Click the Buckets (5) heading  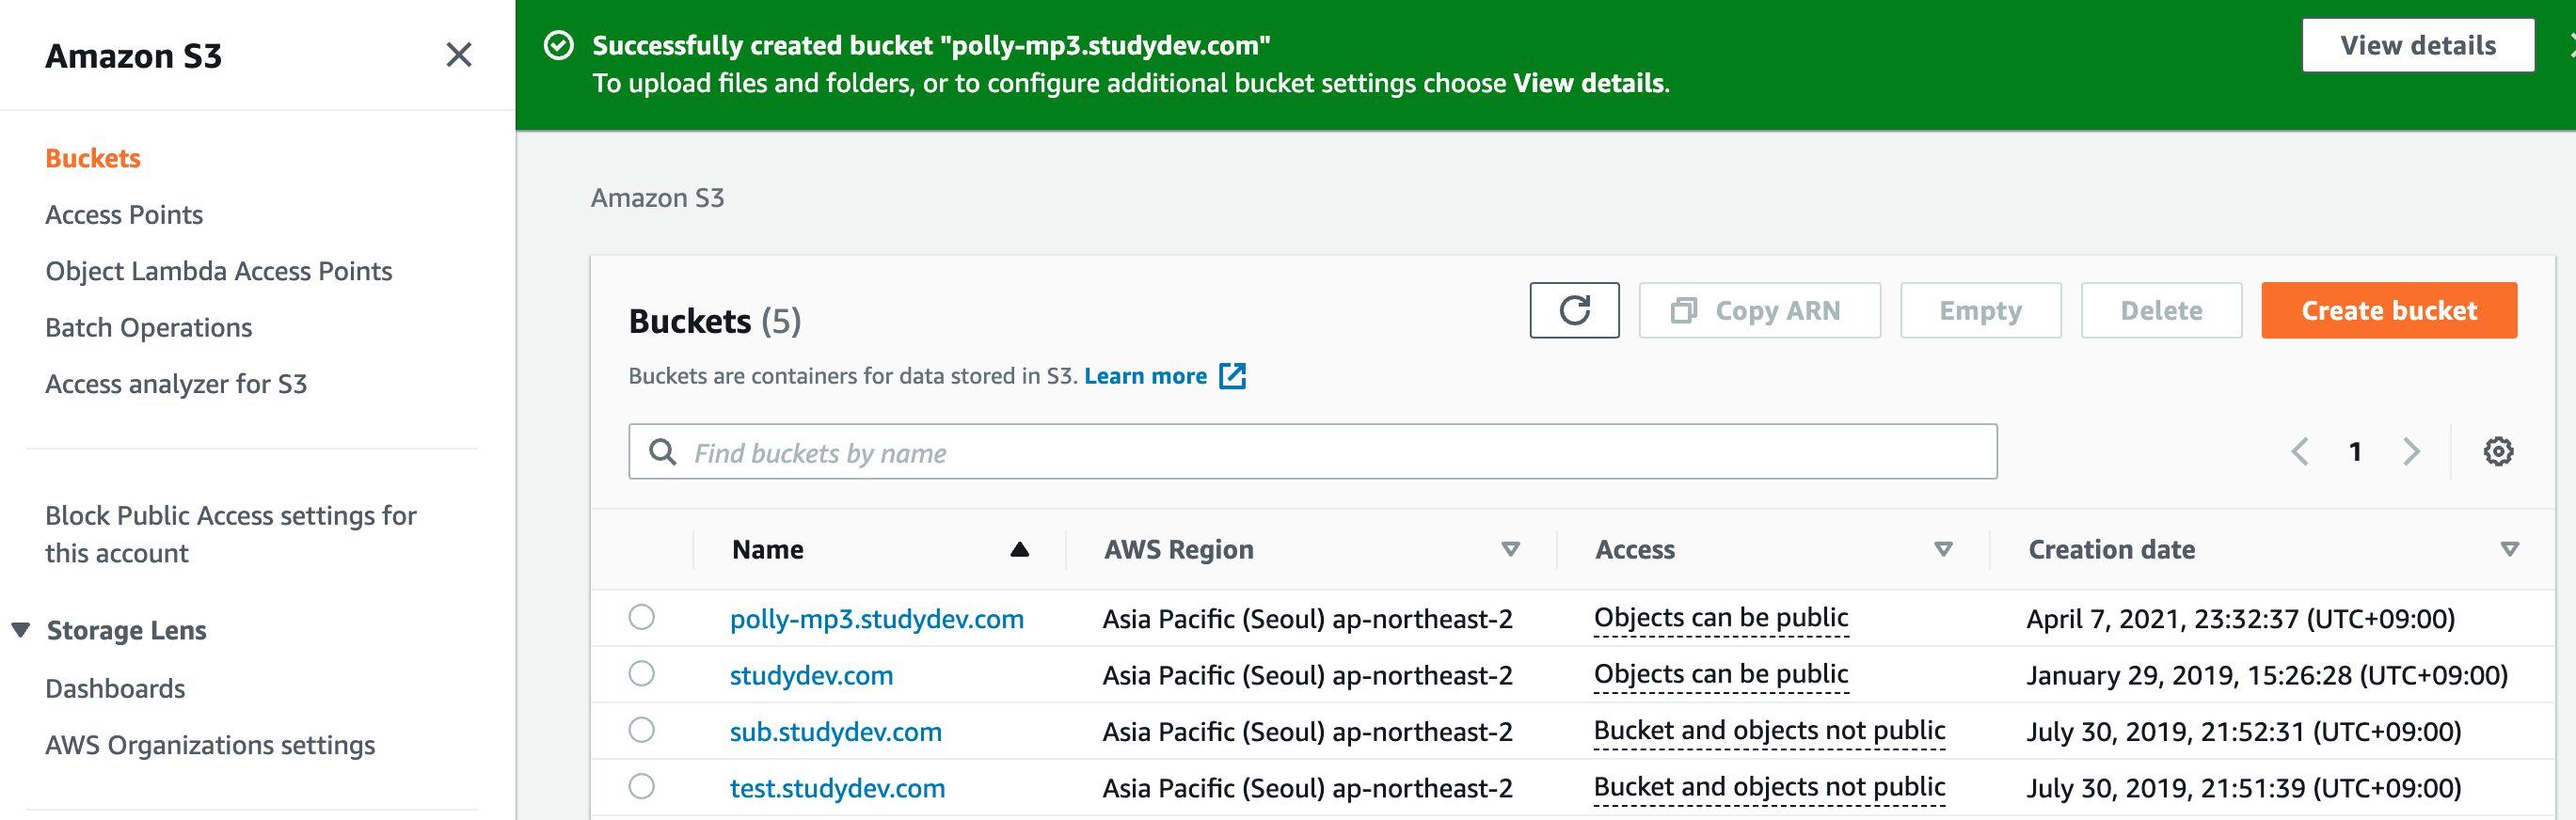(715, 321)
